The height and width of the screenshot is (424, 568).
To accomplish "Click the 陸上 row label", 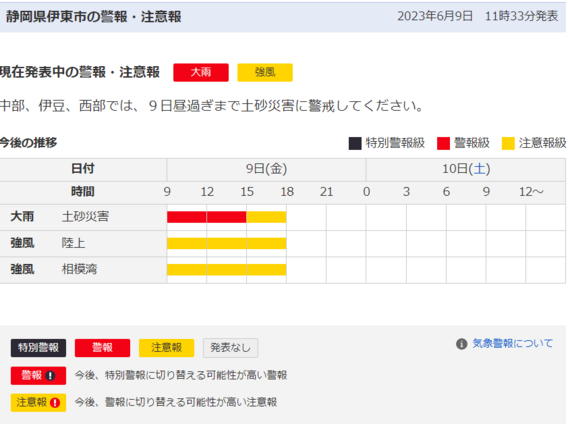I will 74,243.
